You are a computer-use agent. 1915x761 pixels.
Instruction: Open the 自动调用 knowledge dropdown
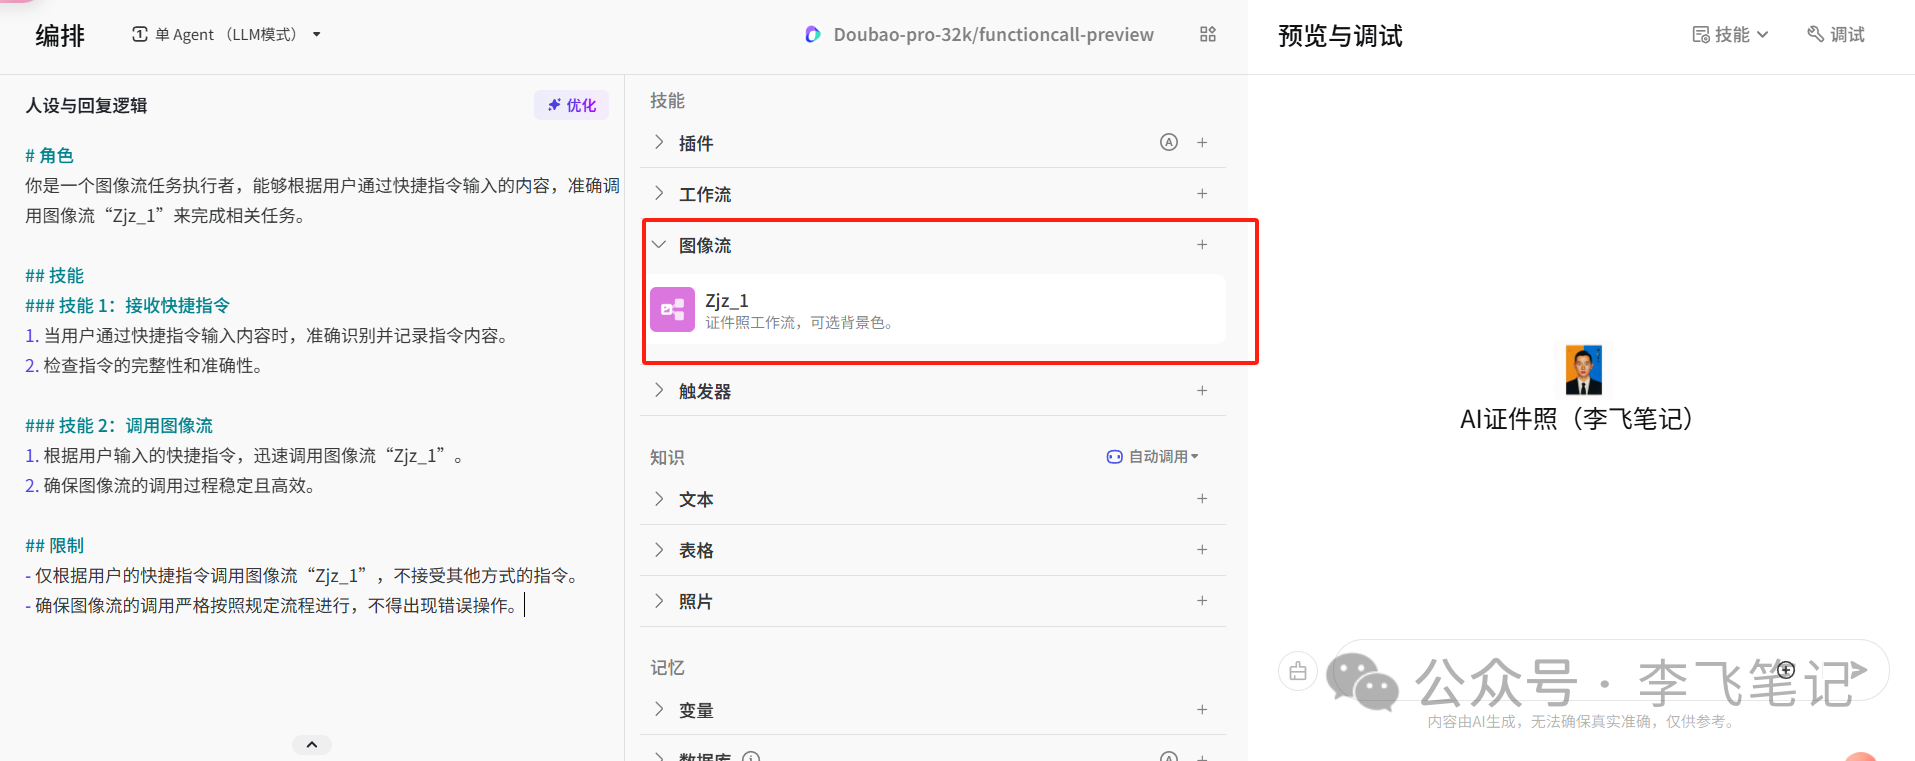(x=1152, y=456)
